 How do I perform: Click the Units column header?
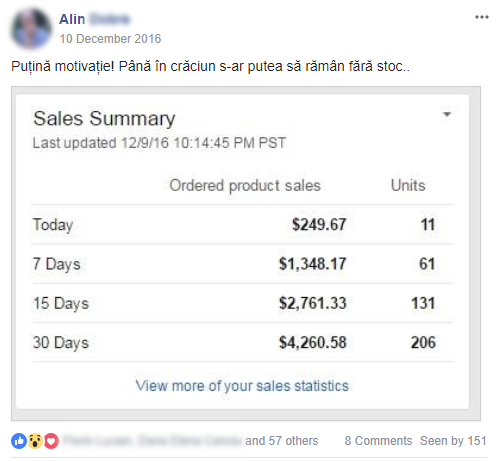click(408, 185)
